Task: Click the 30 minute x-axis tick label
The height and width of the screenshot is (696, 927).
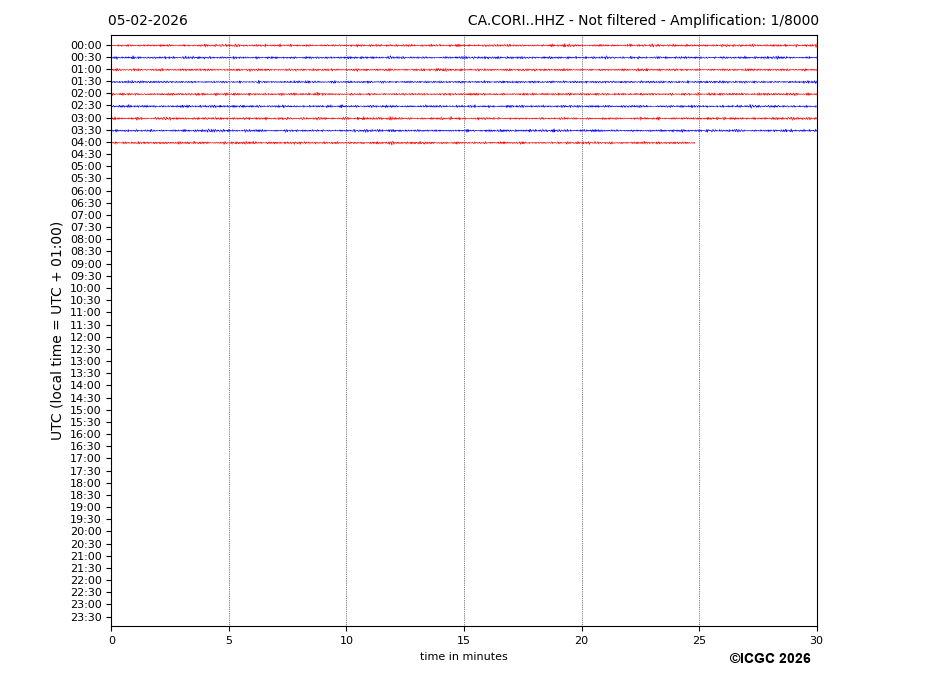Action: [x=816, y=641]
